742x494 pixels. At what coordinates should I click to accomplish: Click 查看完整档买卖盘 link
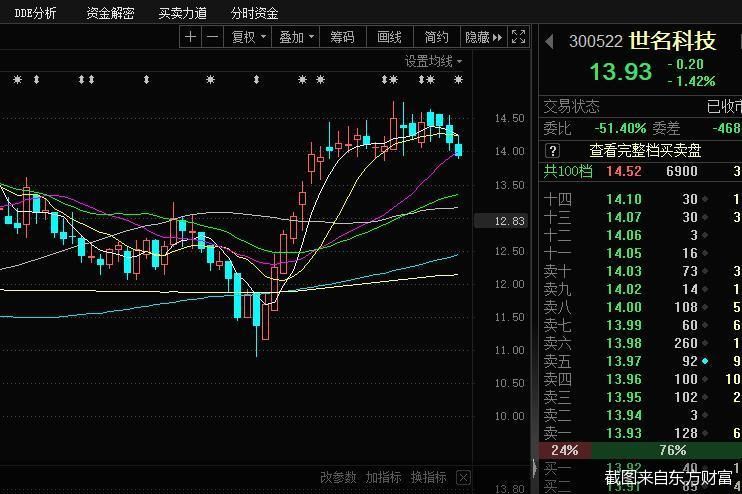pos(645,150)
